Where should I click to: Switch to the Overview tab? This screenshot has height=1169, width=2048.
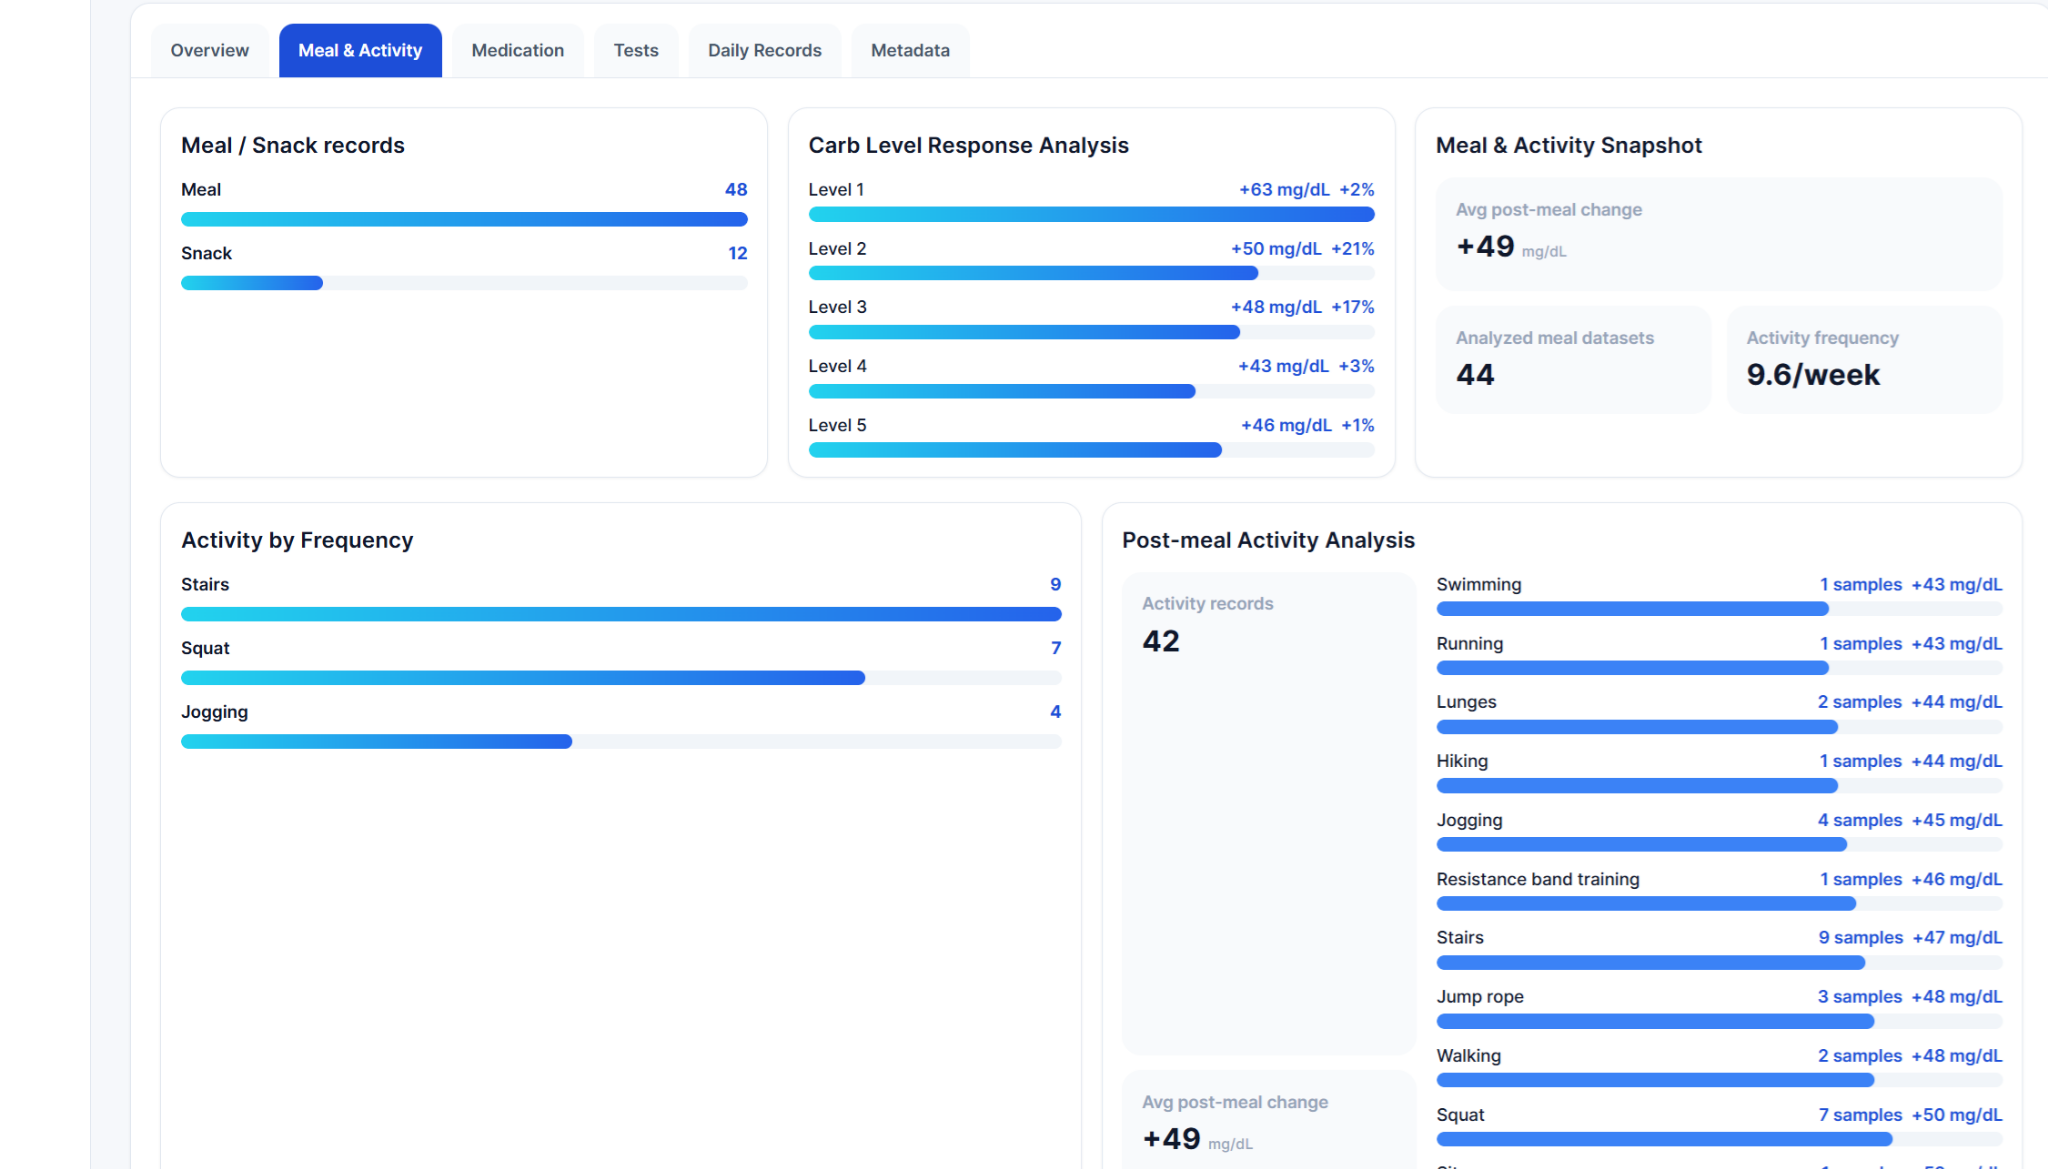tap(210, 50)
